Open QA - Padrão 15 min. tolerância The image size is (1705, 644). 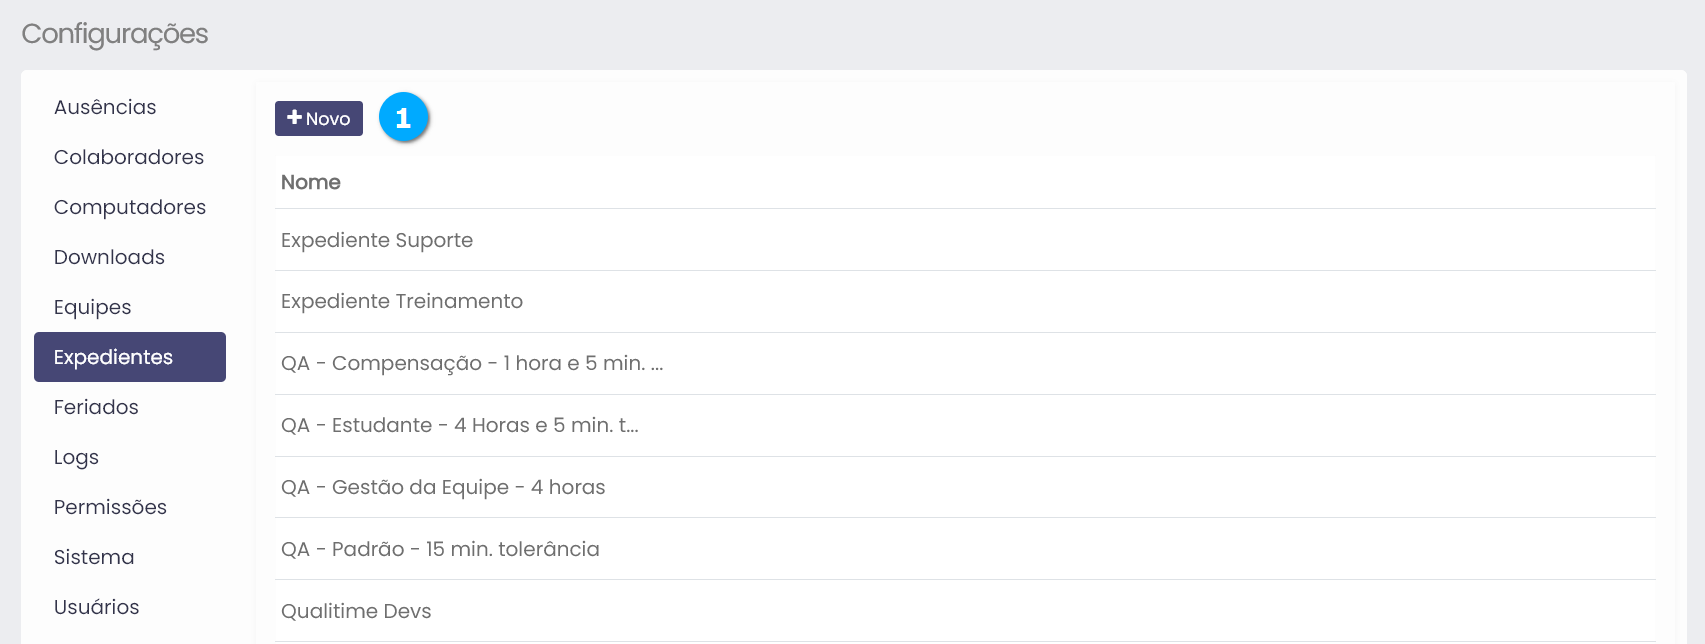coord(440,549)
